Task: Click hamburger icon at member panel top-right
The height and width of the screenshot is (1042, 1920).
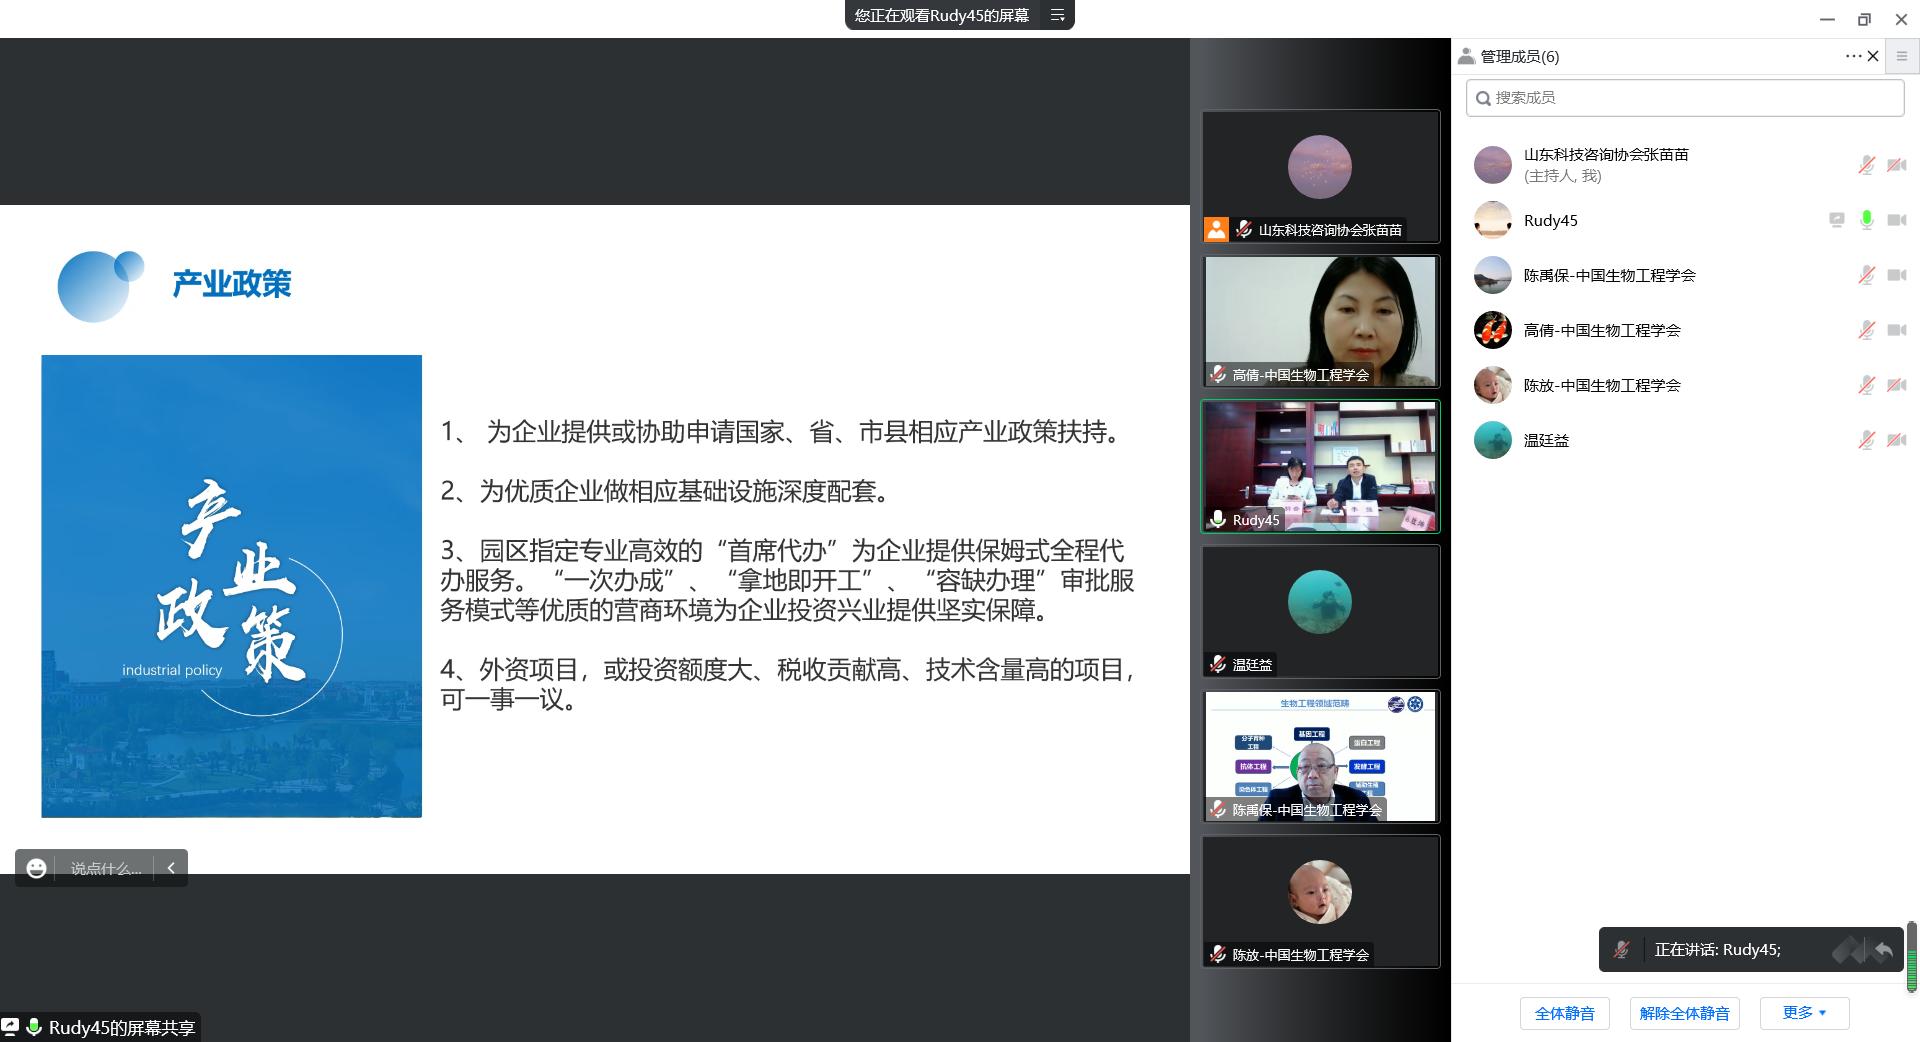Action: coord(1902,56)
